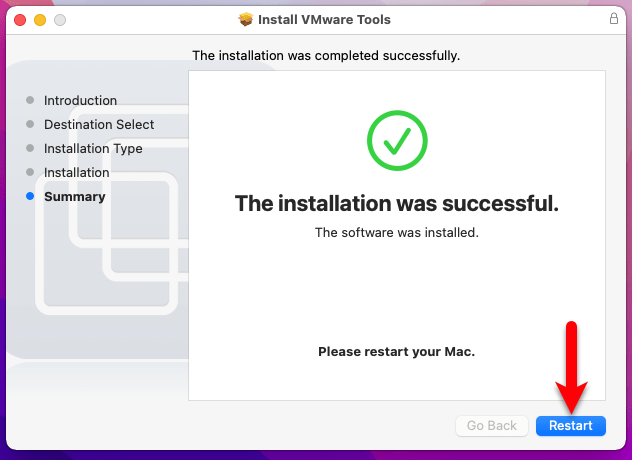Viewport: 632px width, 460px height.
Task: Select the Introduction step in sidebar
Action: [80, 100]
